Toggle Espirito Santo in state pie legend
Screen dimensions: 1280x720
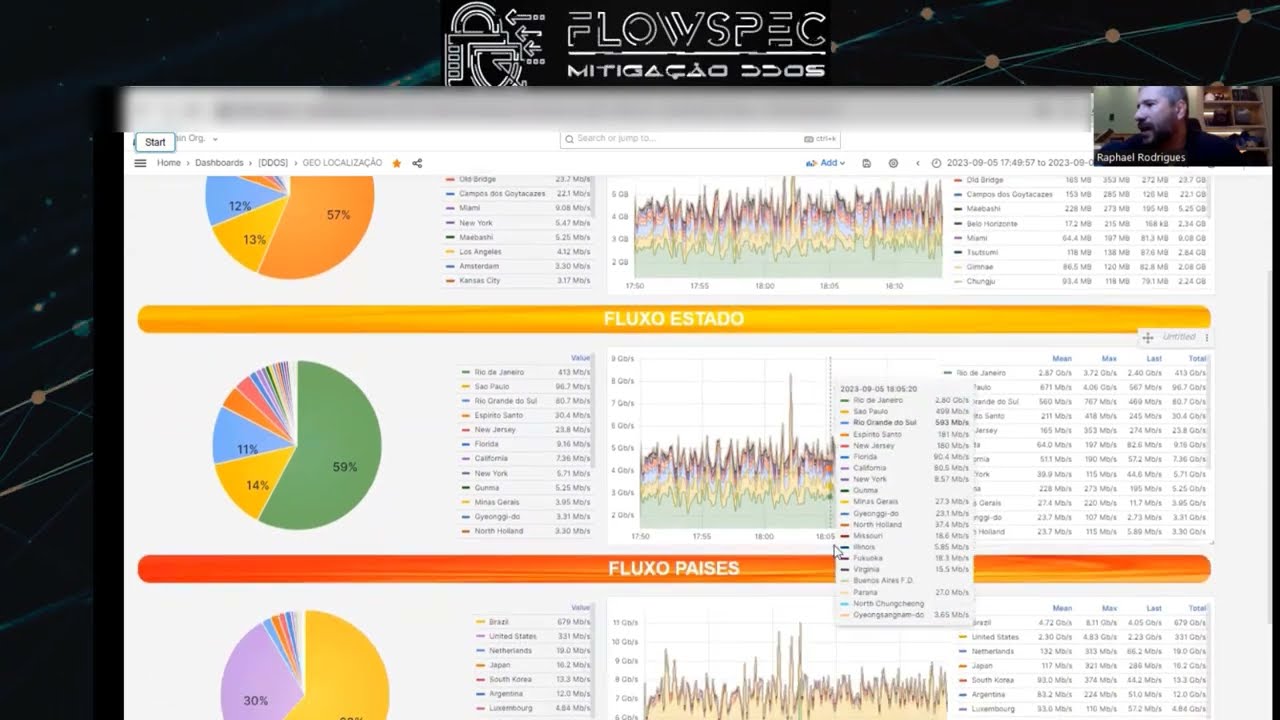[x=498, y=415]
